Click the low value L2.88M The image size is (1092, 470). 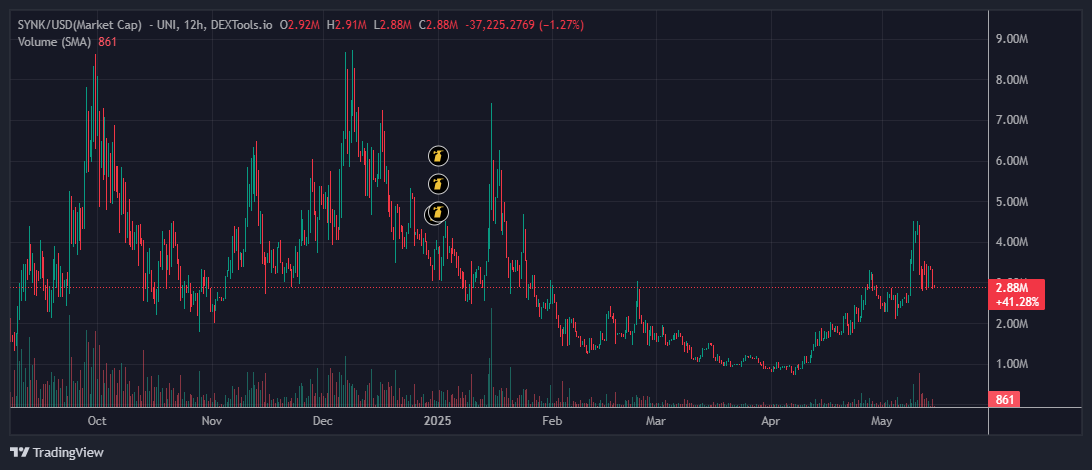coord(392,25)
